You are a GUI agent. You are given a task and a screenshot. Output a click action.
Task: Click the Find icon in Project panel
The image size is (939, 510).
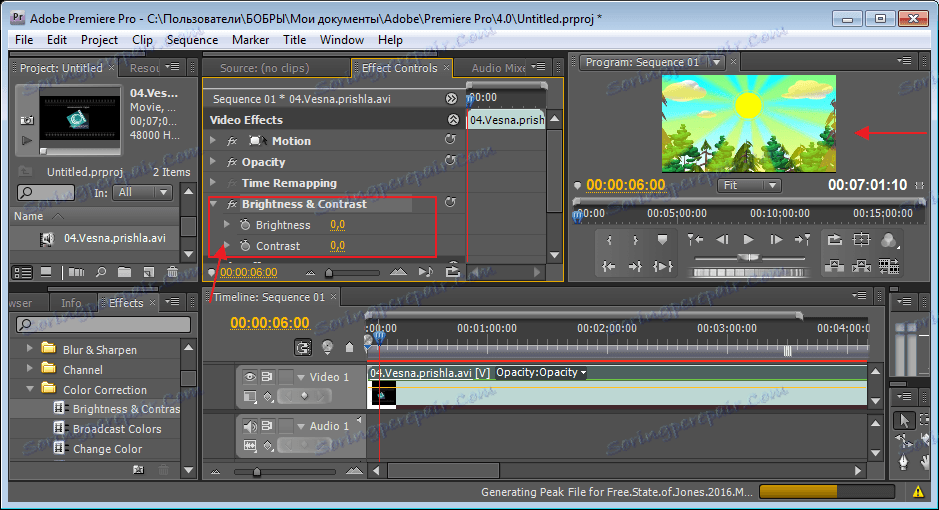(x=101, y=272)
